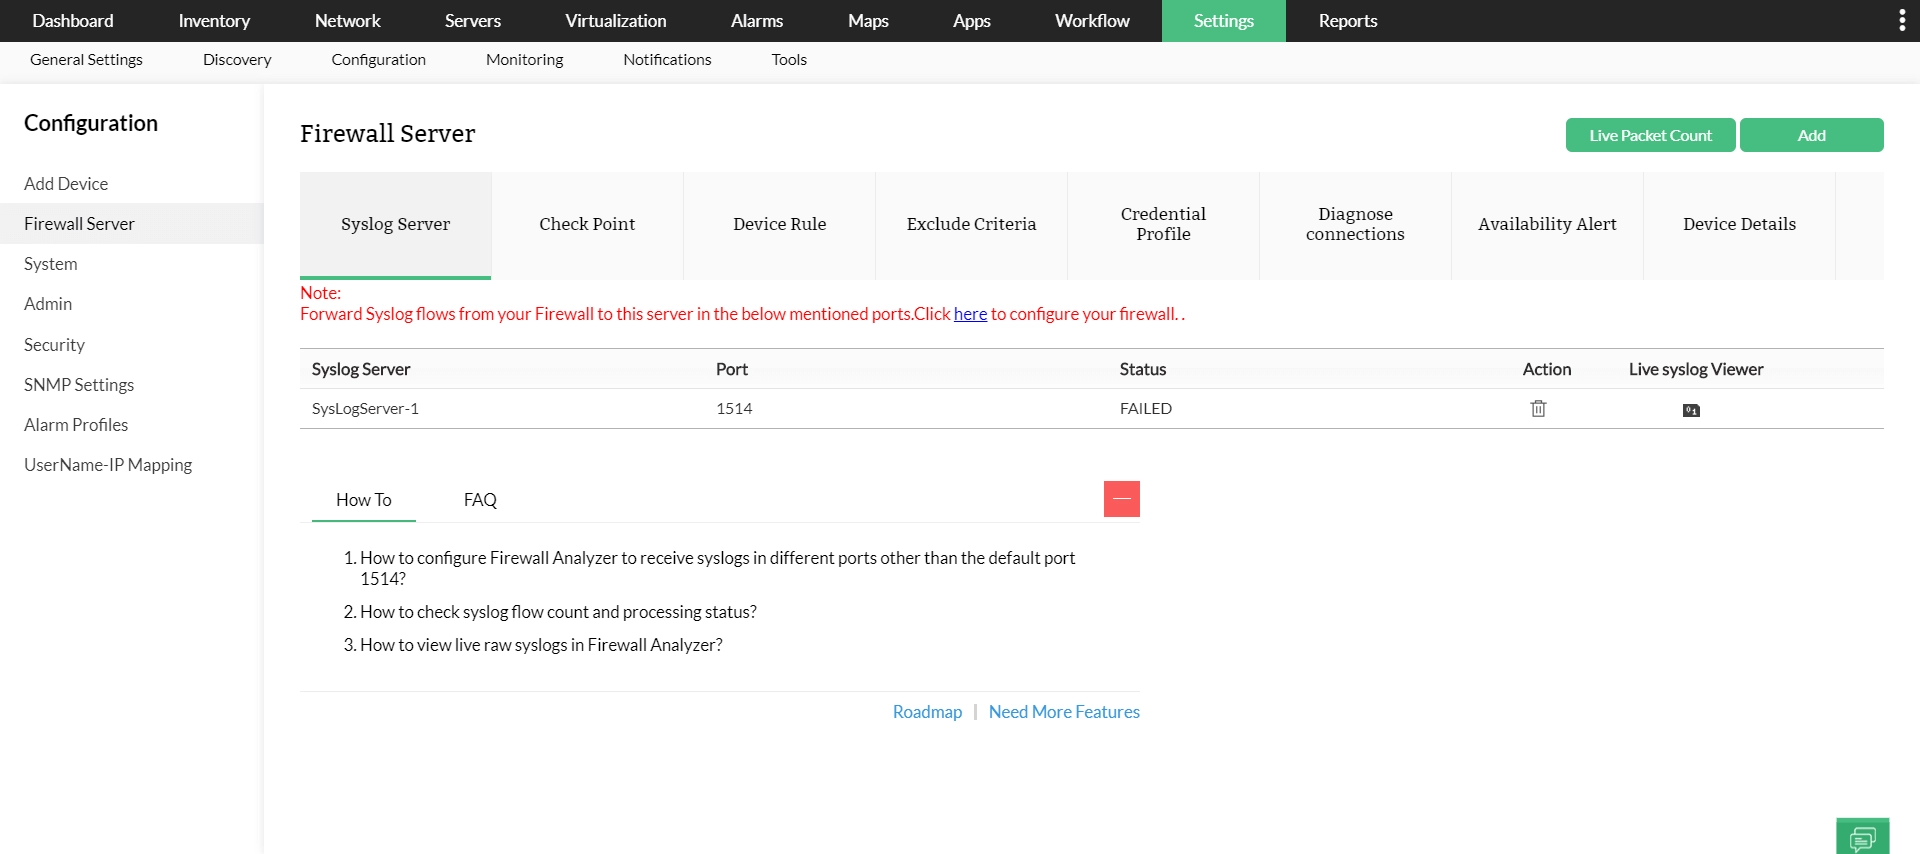Go to Discovery settings
Viewport: 1920px width, 854px height.
[x=237, y=60]
